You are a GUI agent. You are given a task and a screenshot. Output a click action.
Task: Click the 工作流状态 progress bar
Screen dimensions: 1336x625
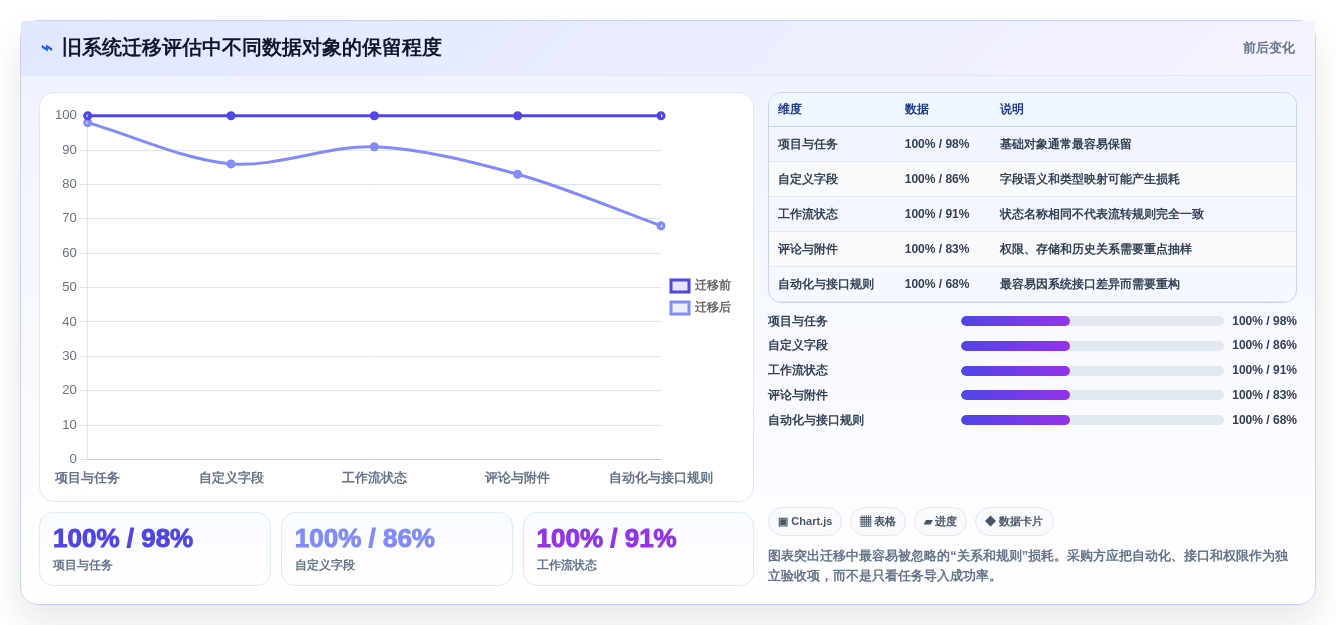point(1092,371)
